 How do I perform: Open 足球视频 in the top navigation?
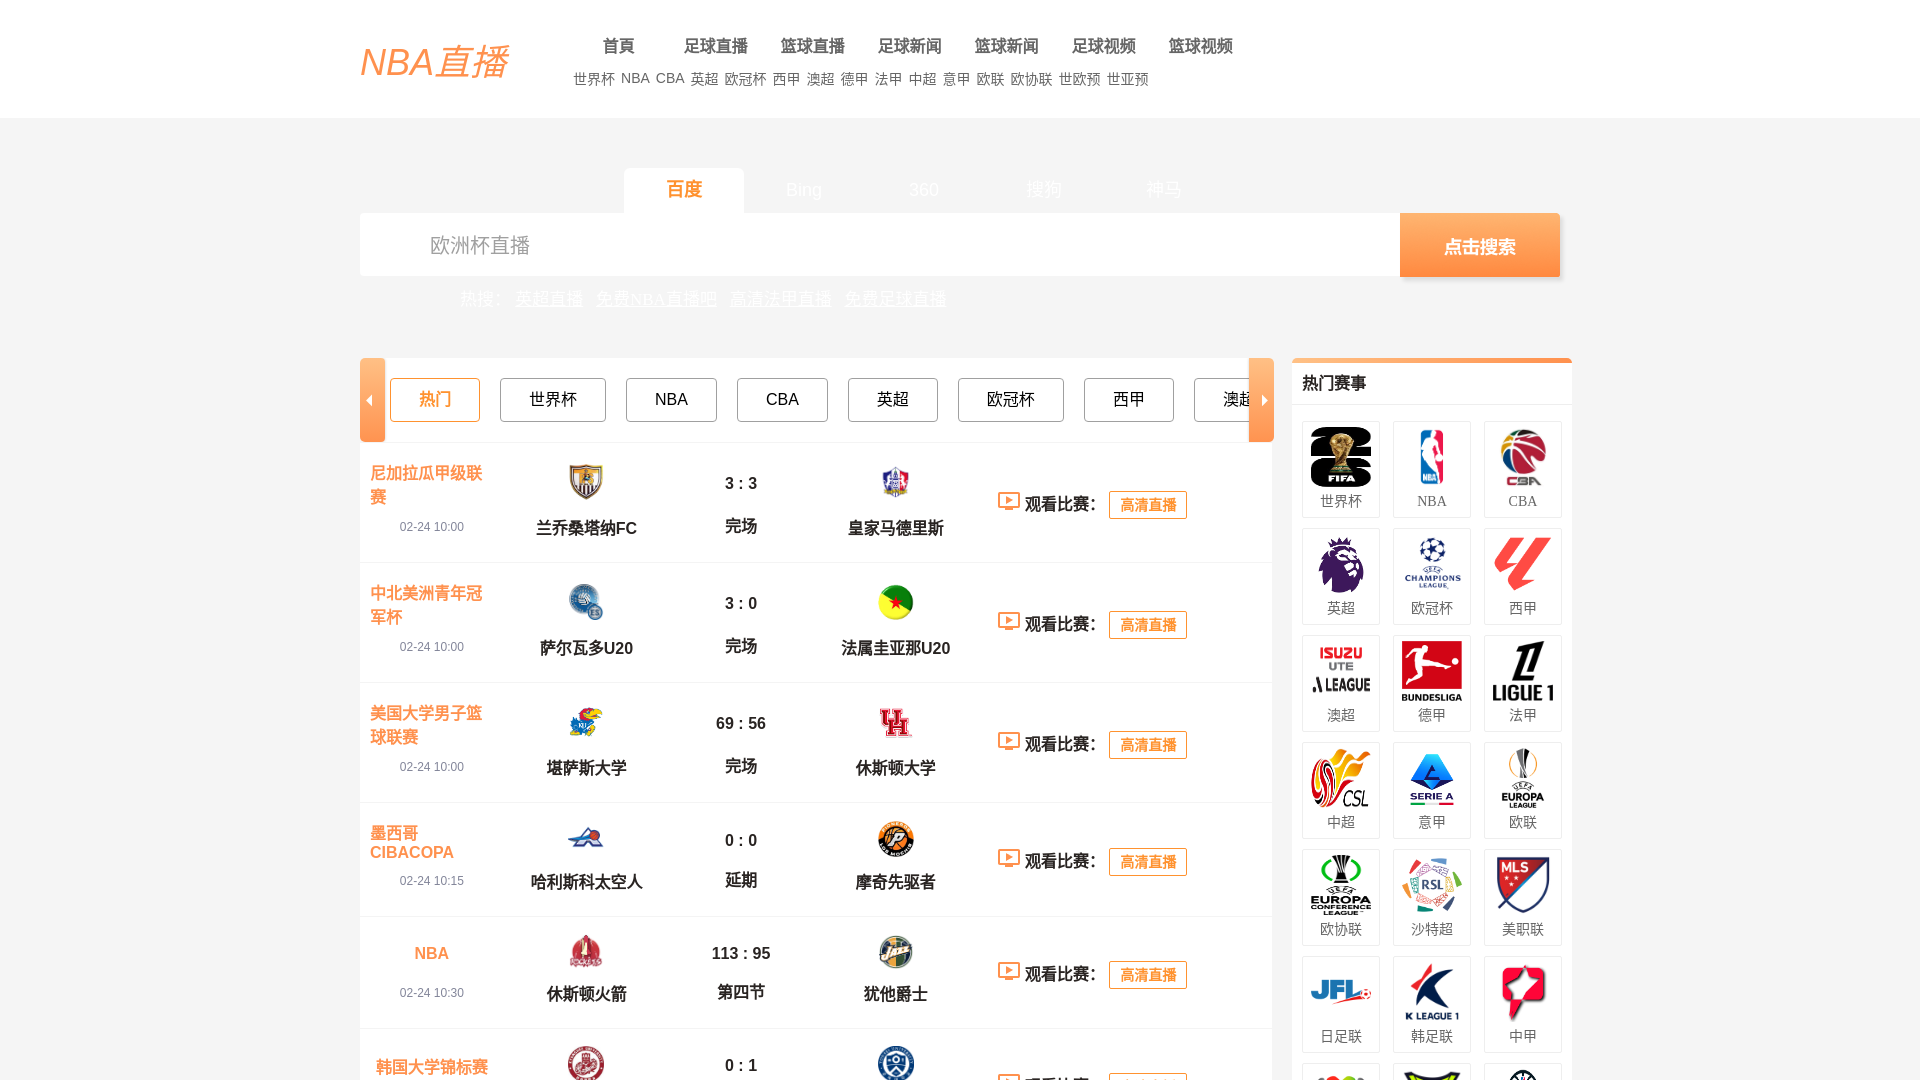click(x=1103, y=46)
